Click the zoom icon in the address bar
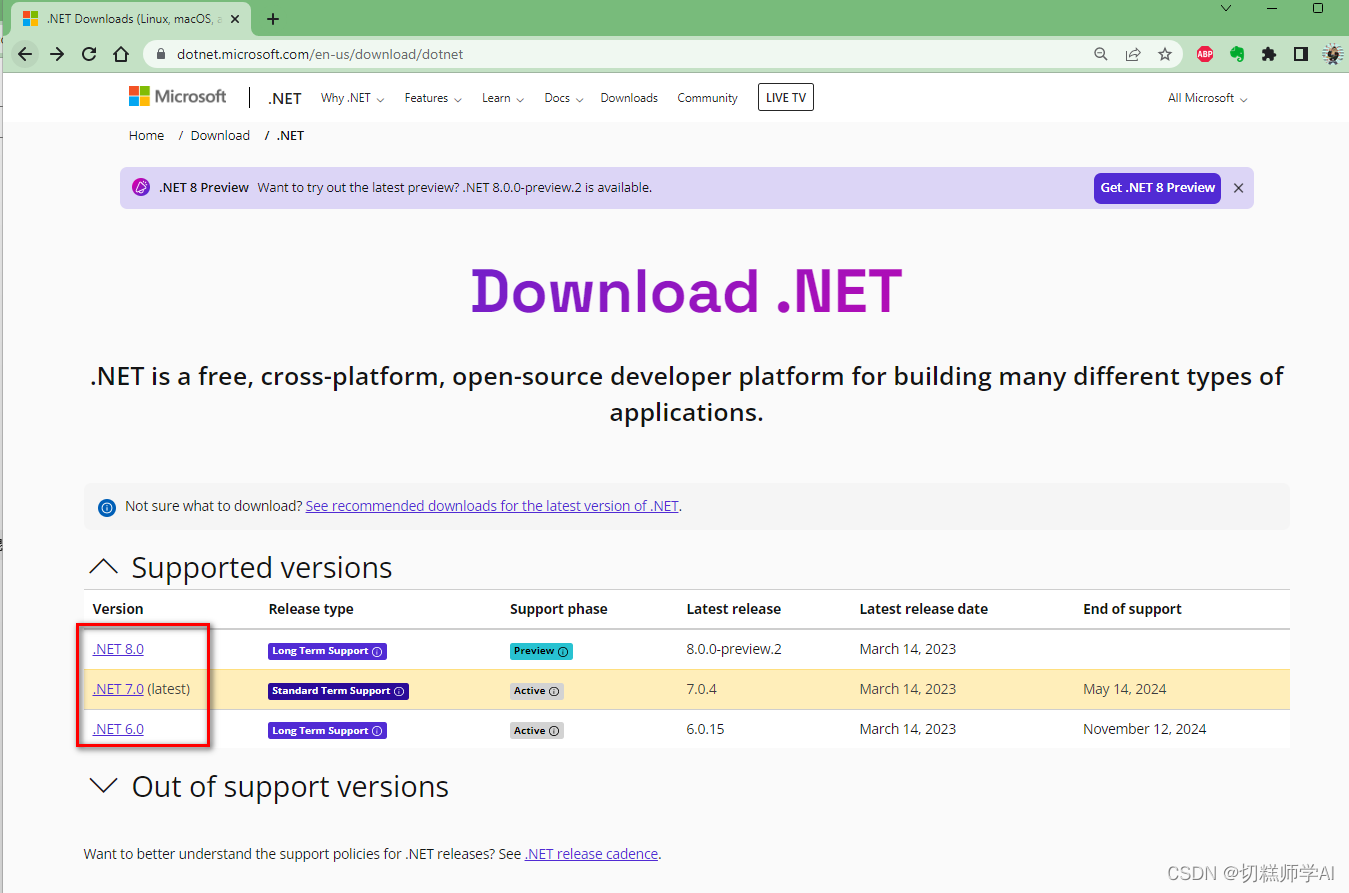Screen dimensions: 1349x893 coord(1101,54)
